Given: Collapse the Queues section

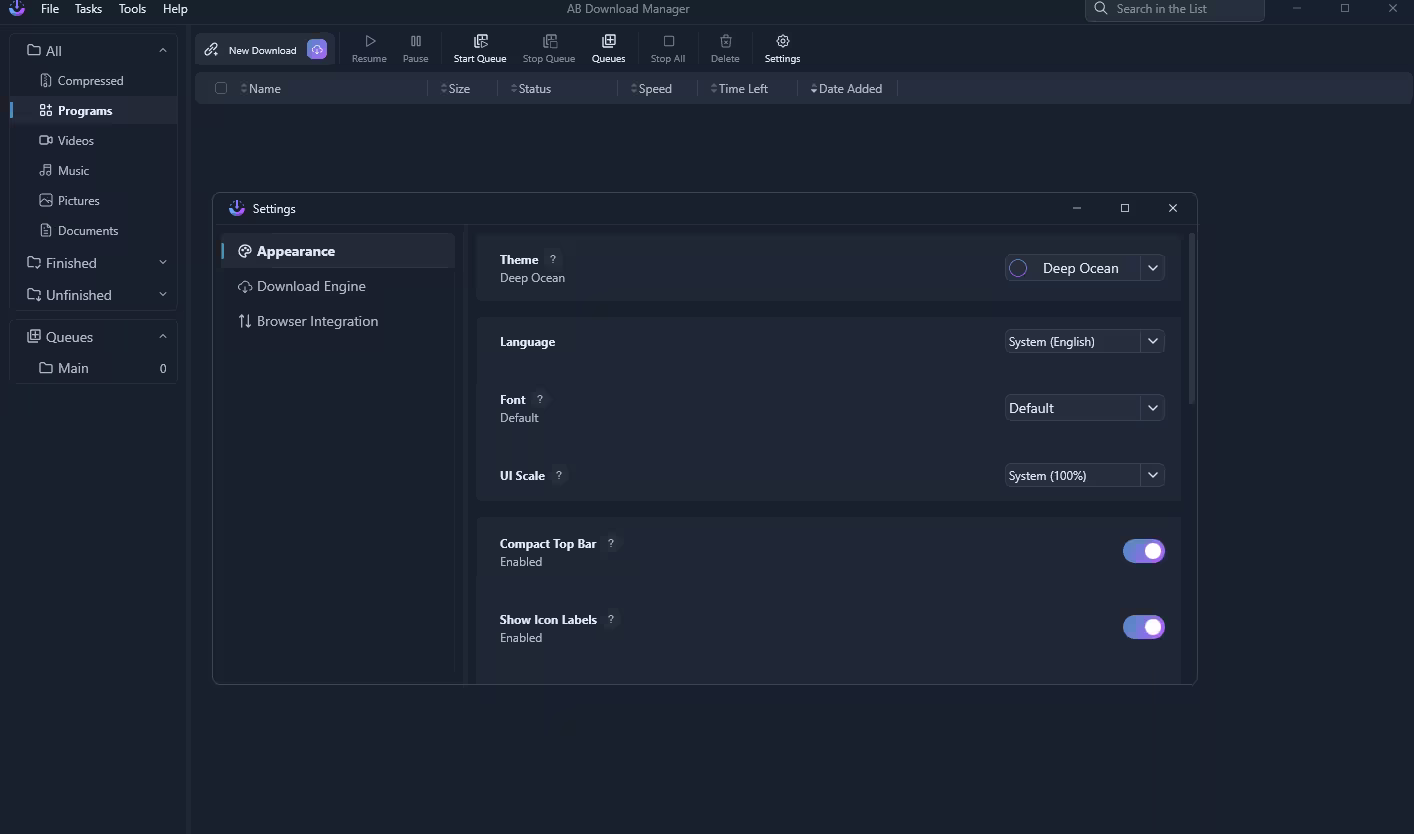Looking at the screenshot, I should click(x=163, y=337).
